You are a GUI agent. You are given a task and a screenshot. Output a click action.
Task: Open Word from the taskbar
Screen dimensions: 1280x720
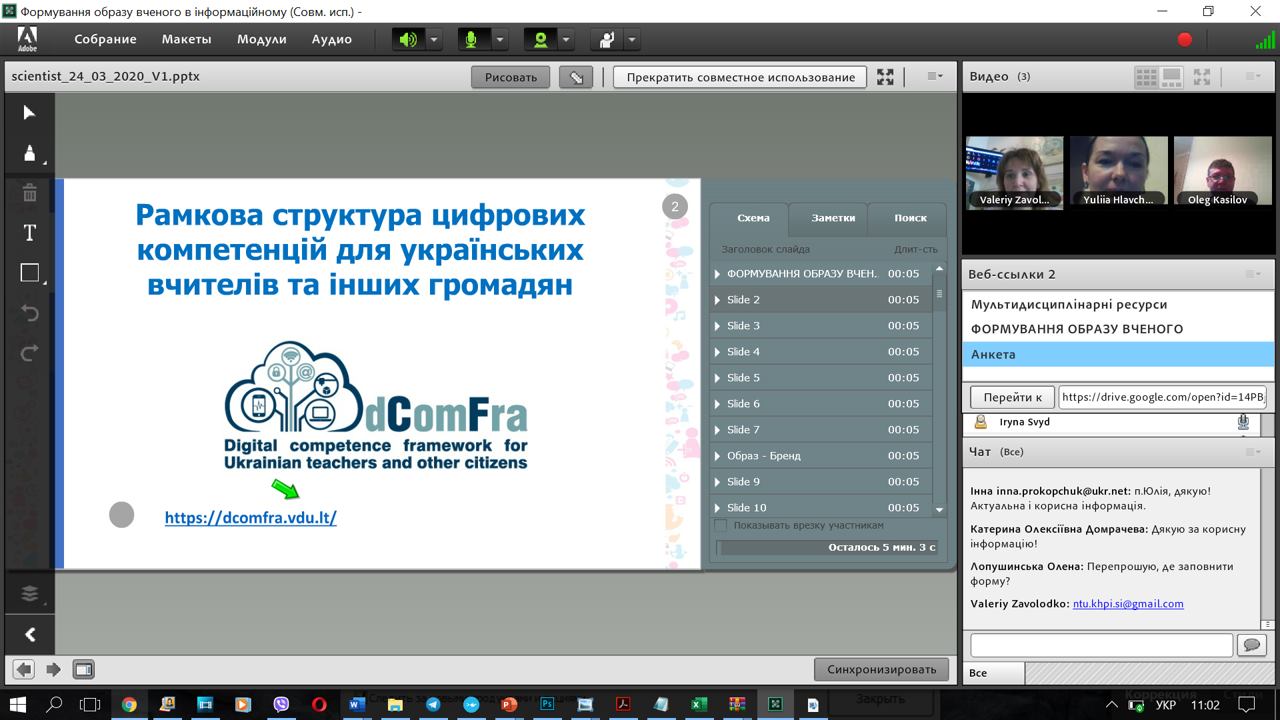357,704
